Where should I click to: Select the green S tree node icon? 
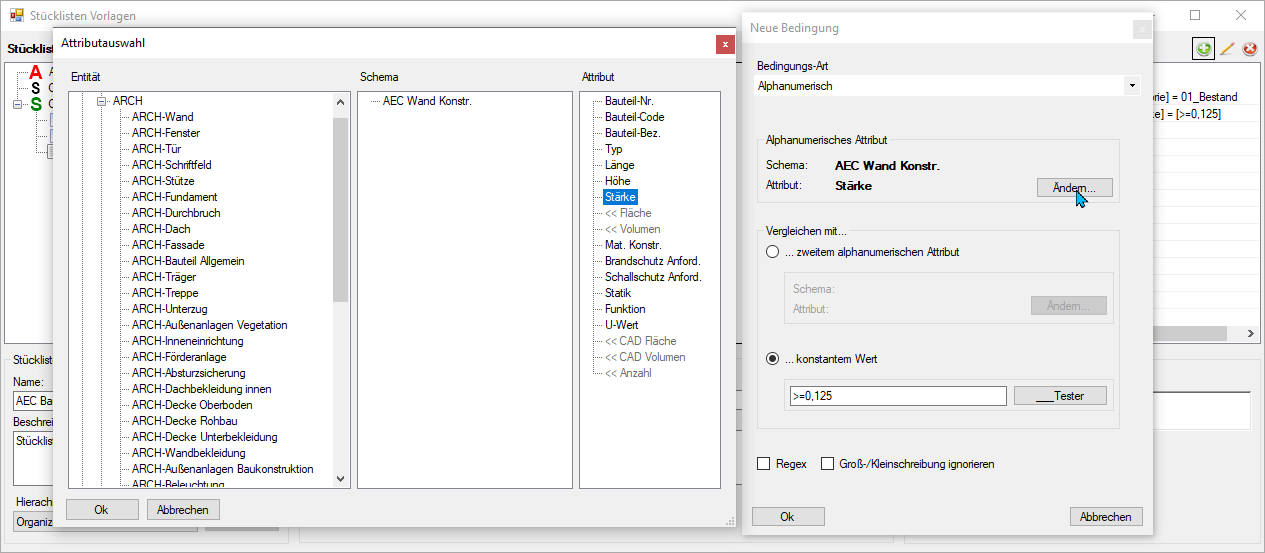point(36,104)
